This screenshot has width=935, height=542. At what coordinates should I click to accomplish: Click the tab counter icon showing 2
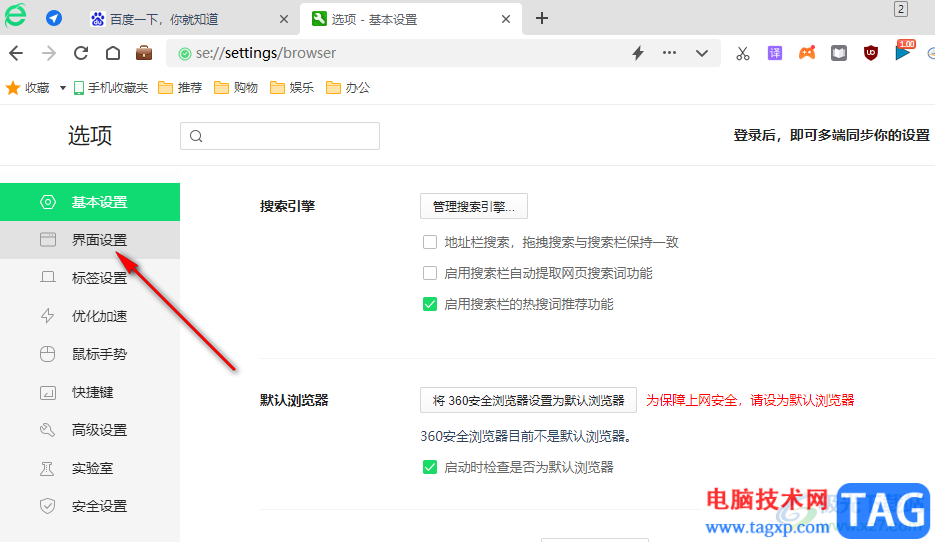coord(901,9)
